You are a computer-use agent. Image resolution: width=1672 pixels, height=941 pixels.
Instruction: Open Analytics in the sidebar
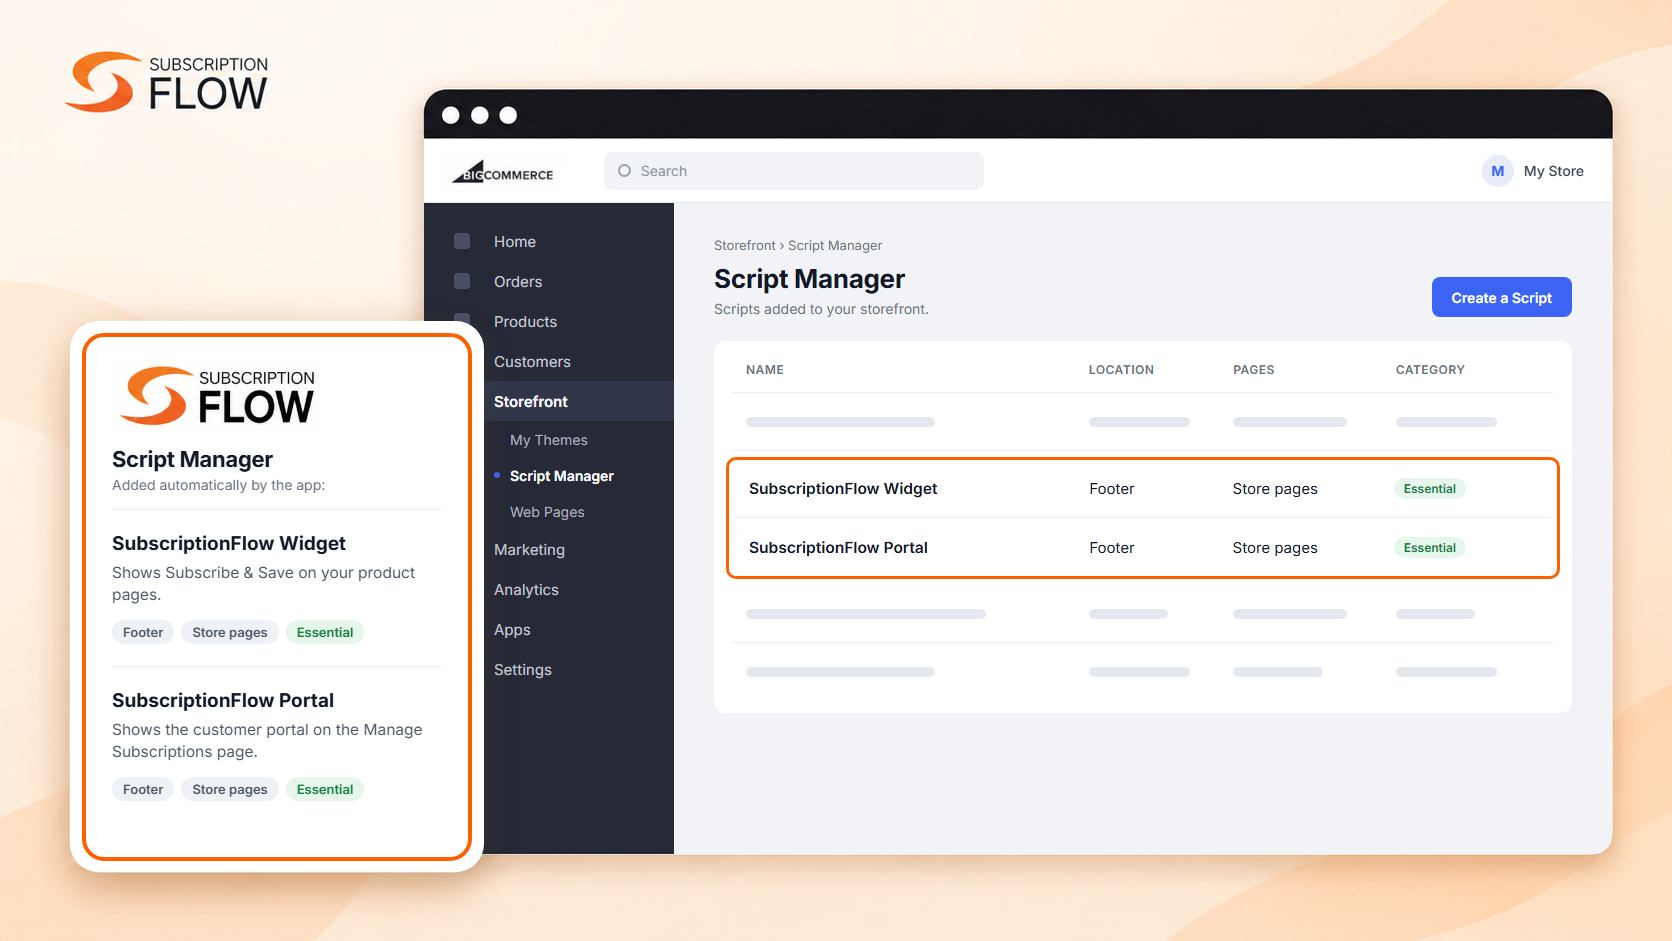tap(526, 590)
